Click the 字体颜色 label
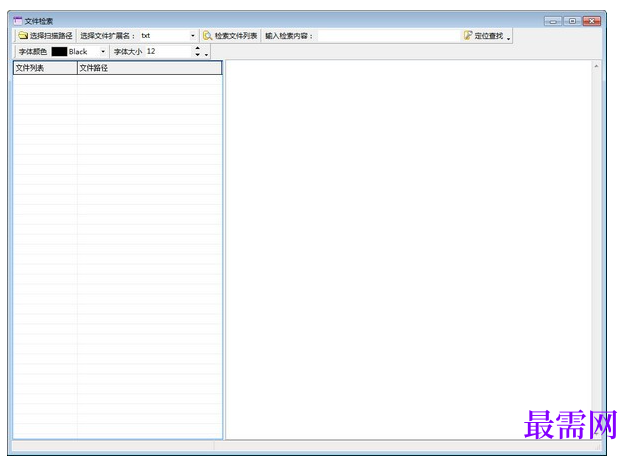 33,52
